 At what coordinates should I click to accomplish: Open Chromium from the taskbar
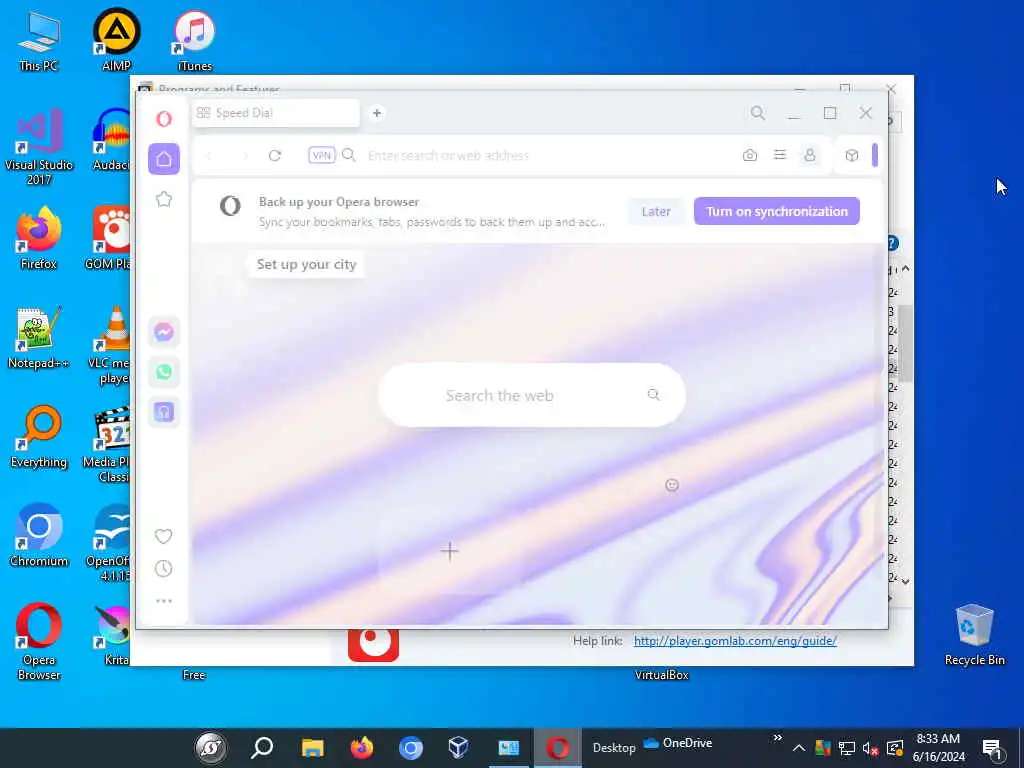pos(411,748)
